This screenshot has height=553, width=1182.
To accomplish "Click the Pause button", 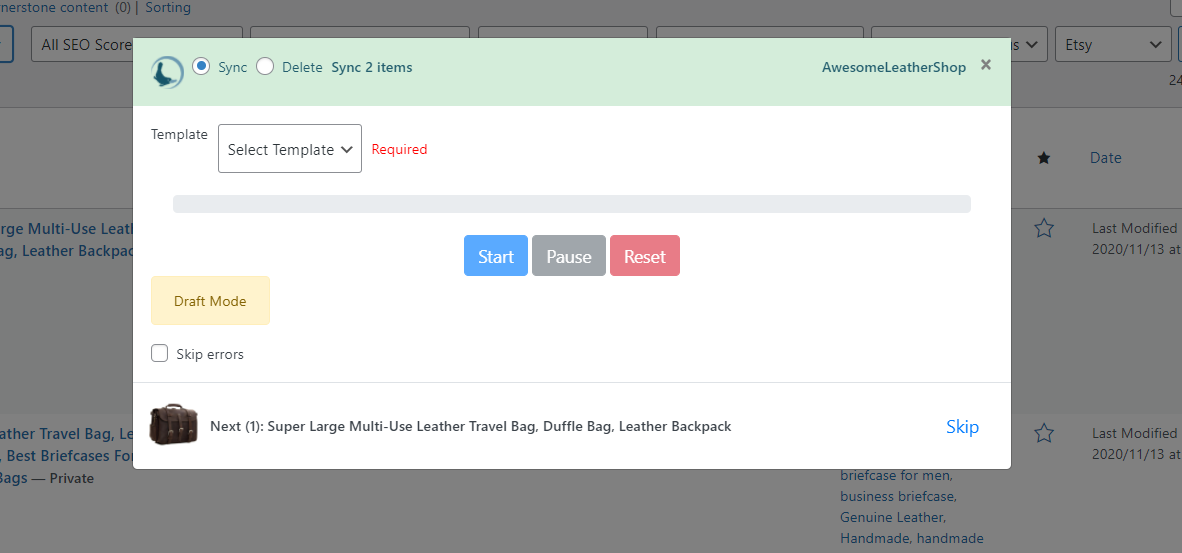I will [x=569, y=255].
